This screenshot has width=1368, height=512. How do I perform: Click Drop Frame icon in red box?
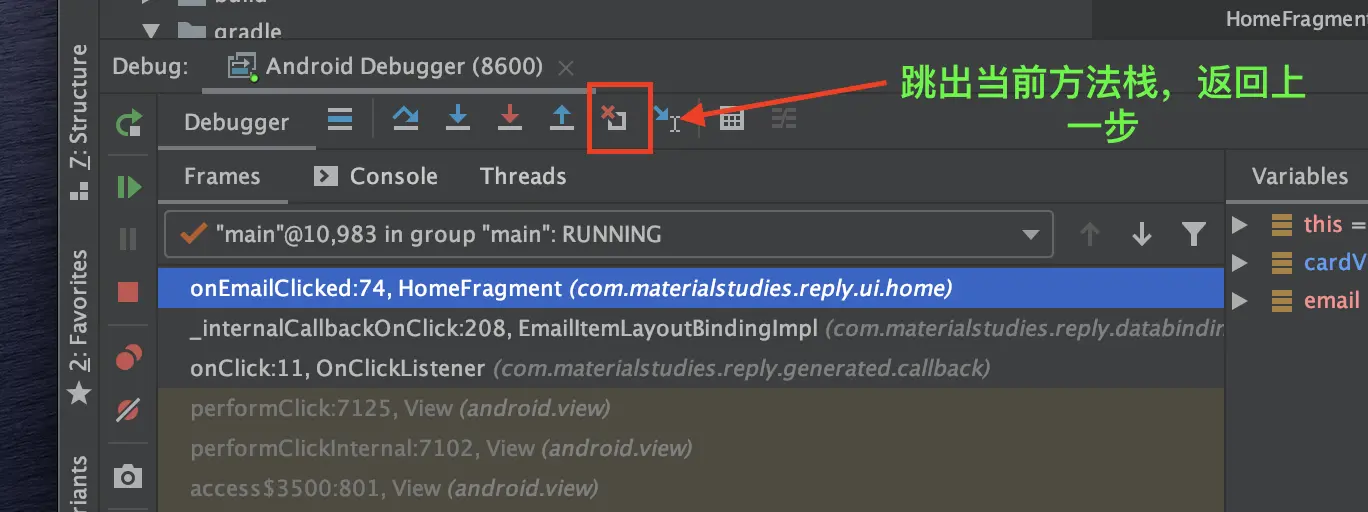point(614,118)
